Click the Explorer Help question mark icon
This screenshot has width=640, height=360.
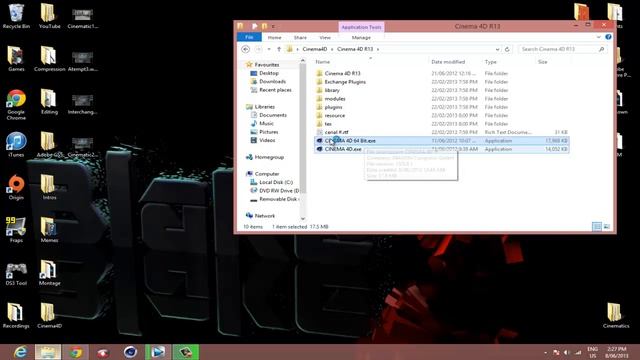point(608,37)
